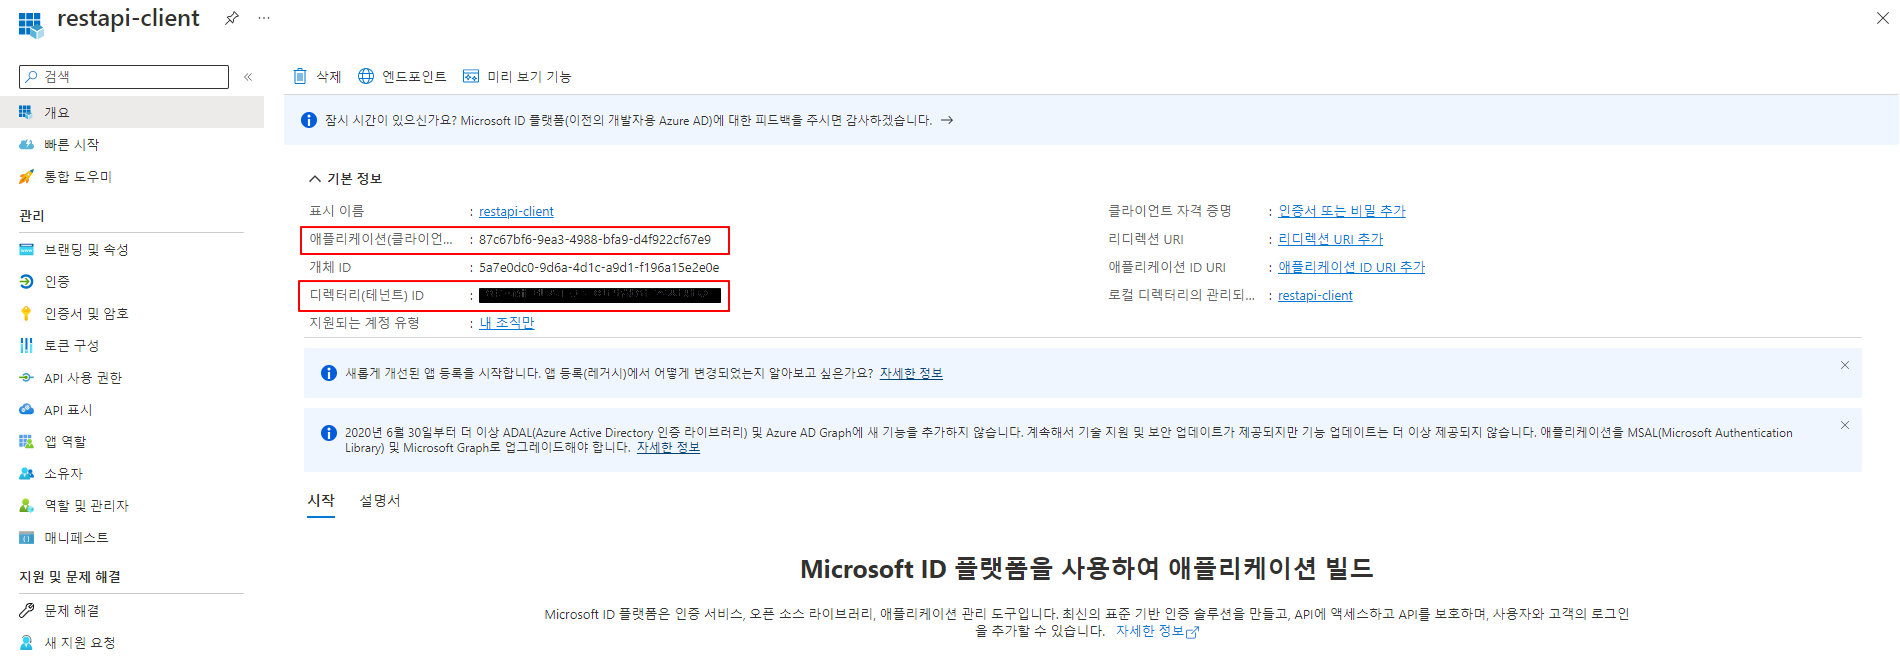Click 인증서 또는 비밀 추가 link
The width and height of the screenshot is (1900, 657).
pos(1342,211)
